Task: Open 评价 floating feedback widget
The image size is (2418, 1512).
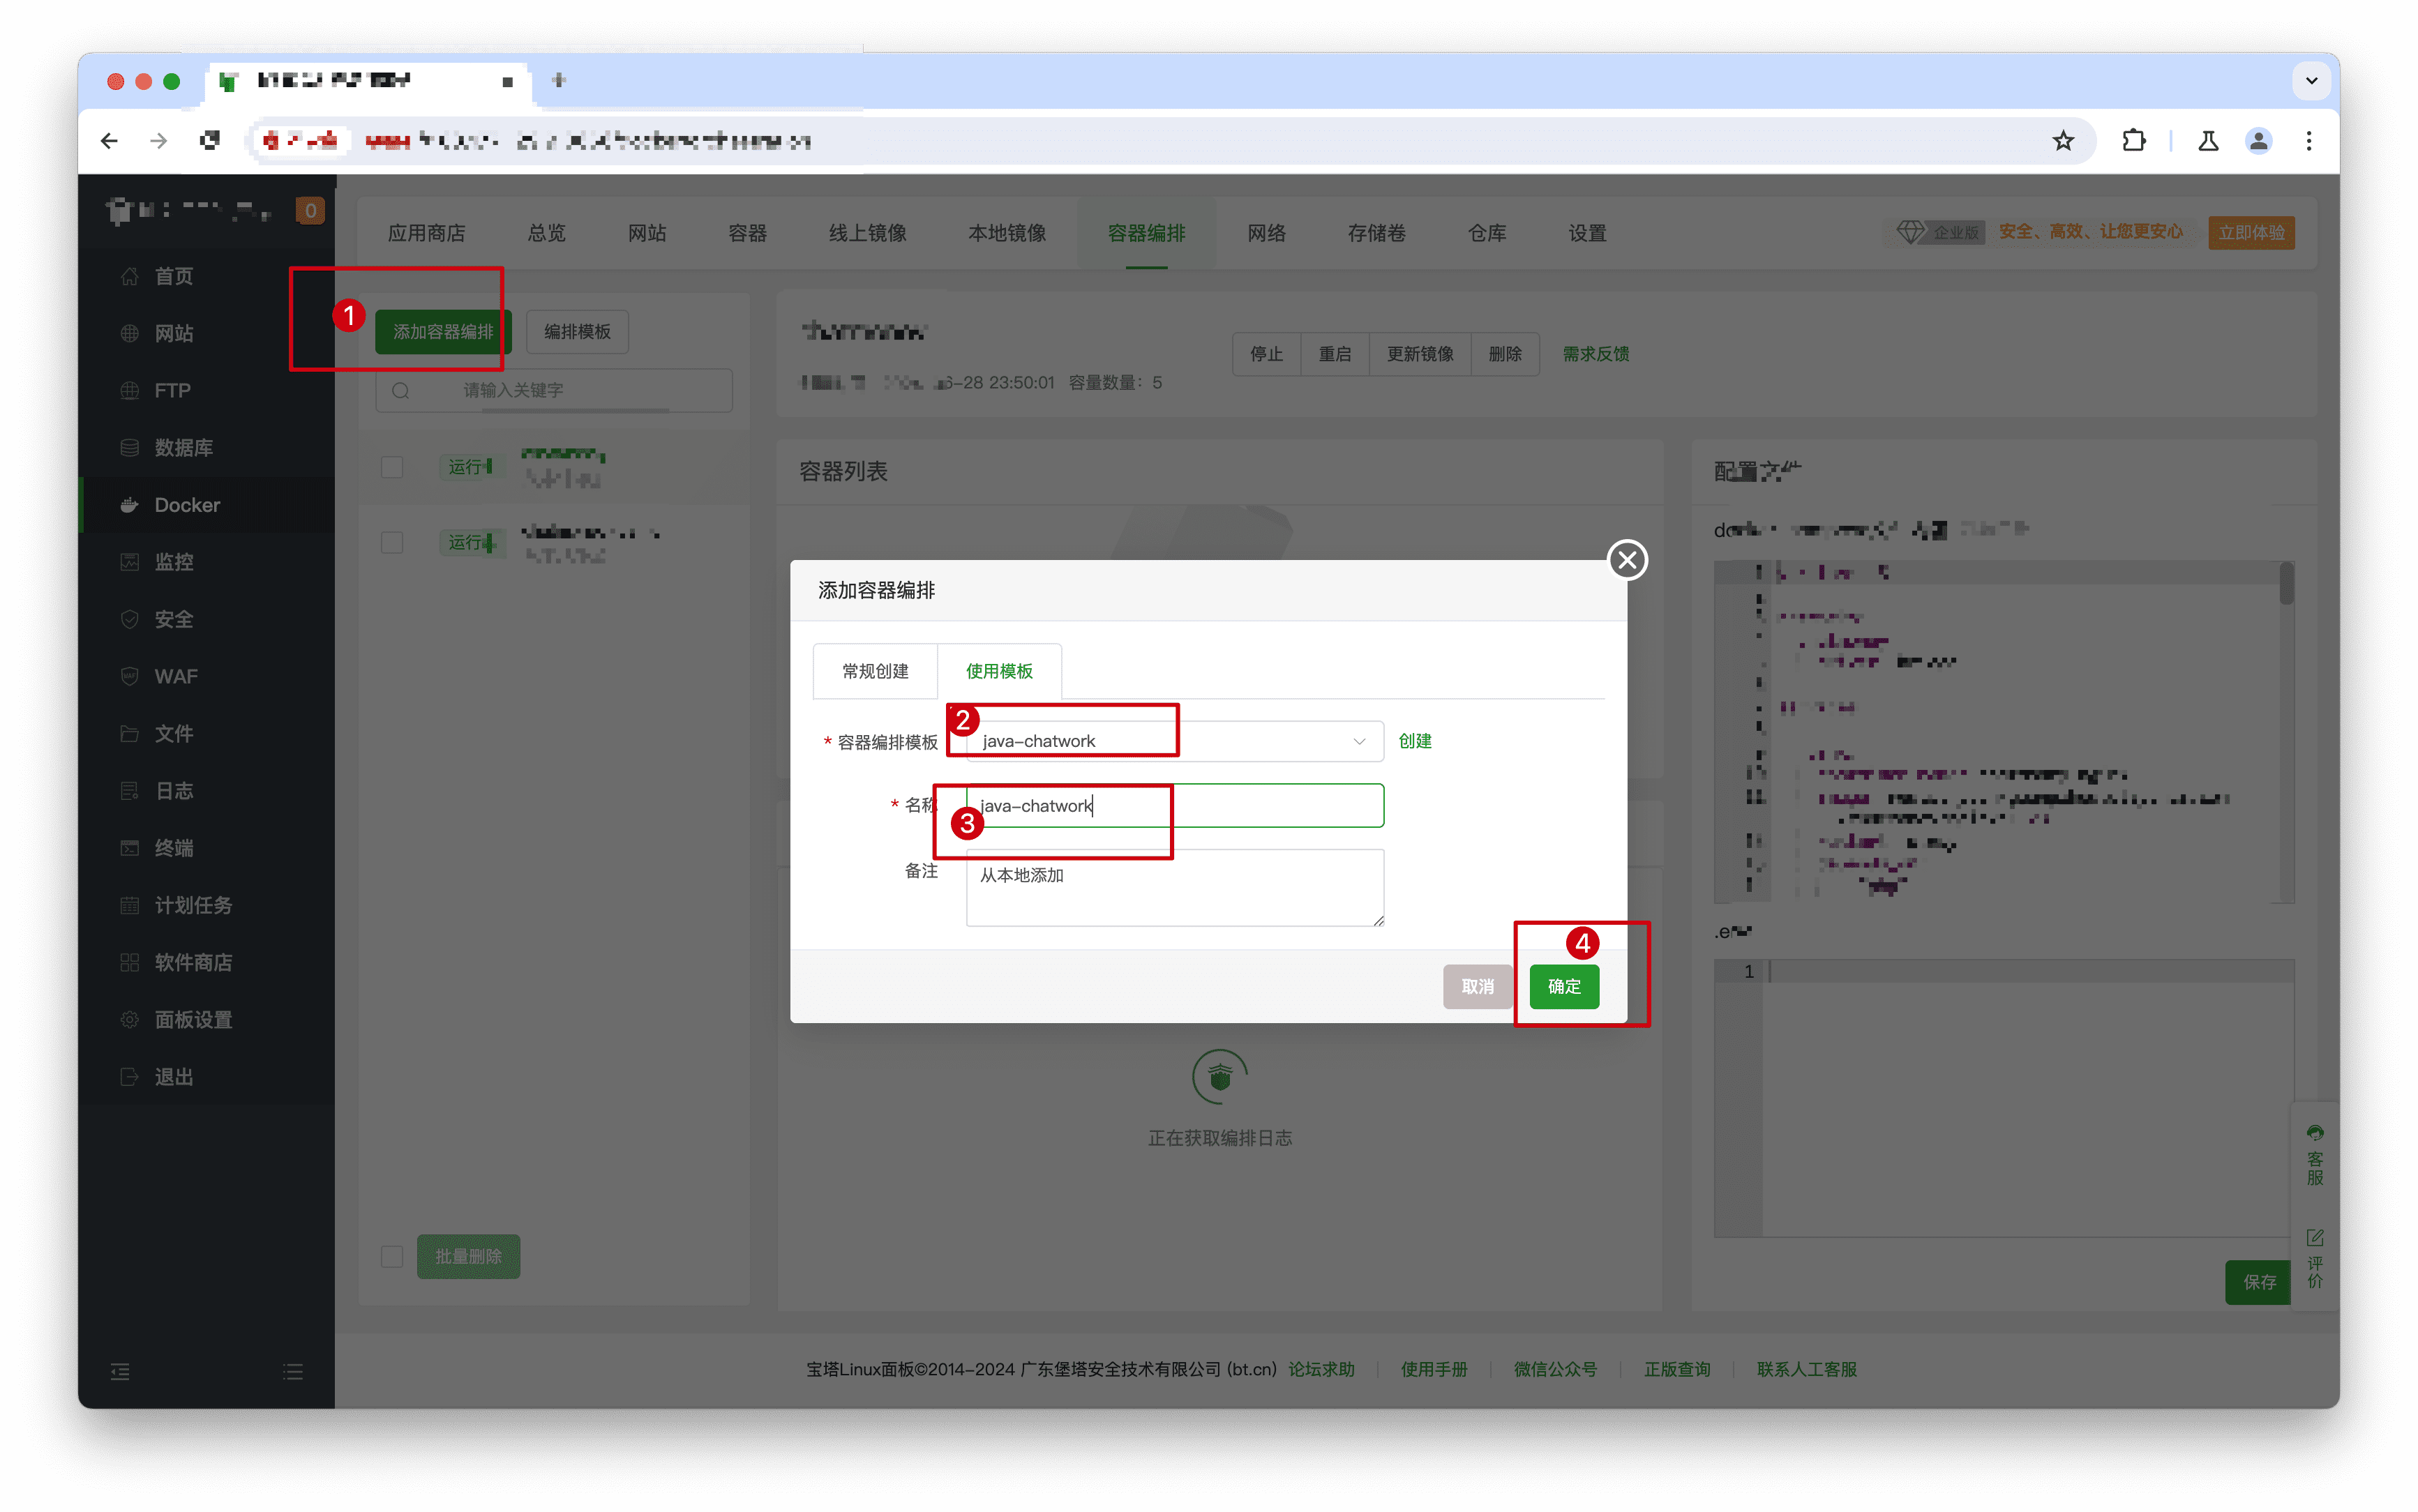Action: 2314,1258
